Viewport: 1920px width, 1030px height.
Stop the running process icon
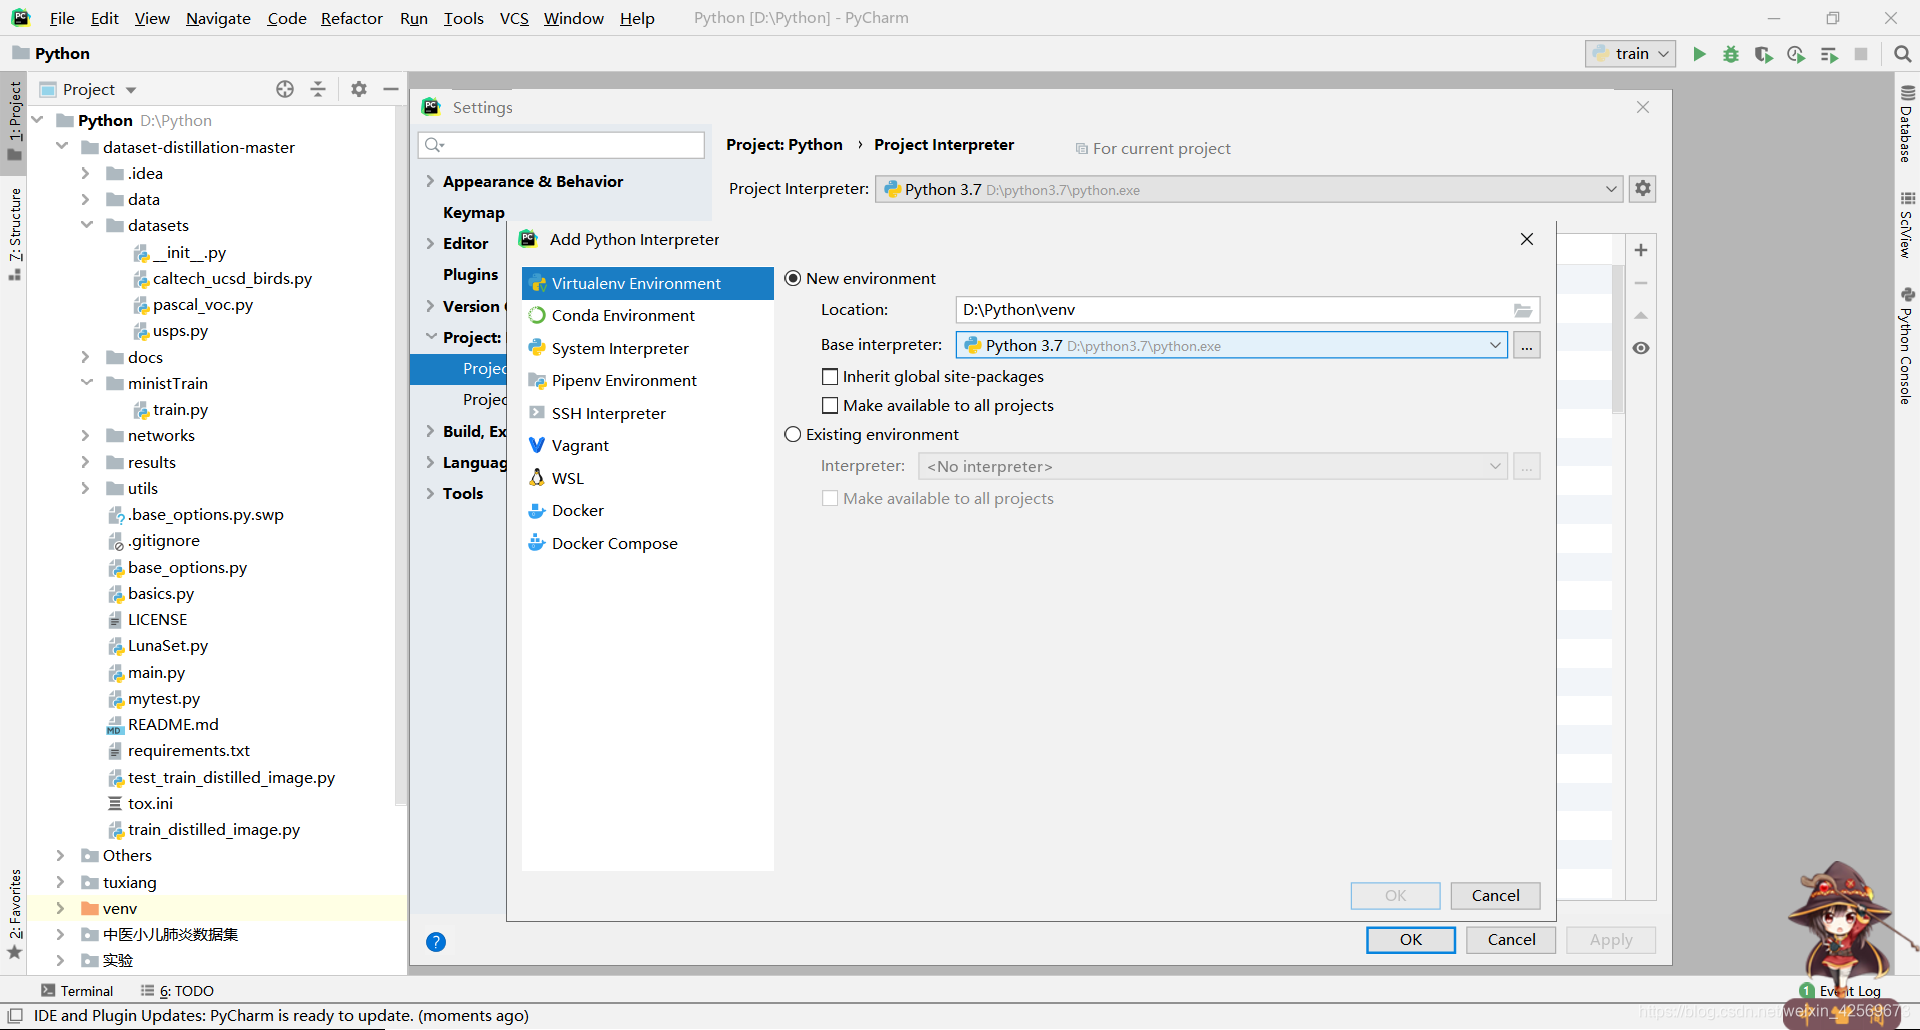click(1861, 54)
